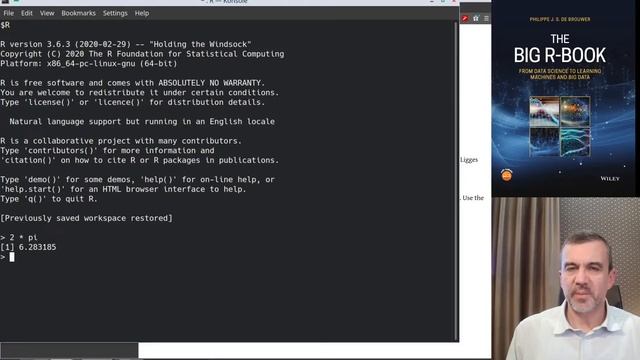Click the red extension icon in browser toolbar
Viewport: 640px width, 360px height.
tap(465, 18)
